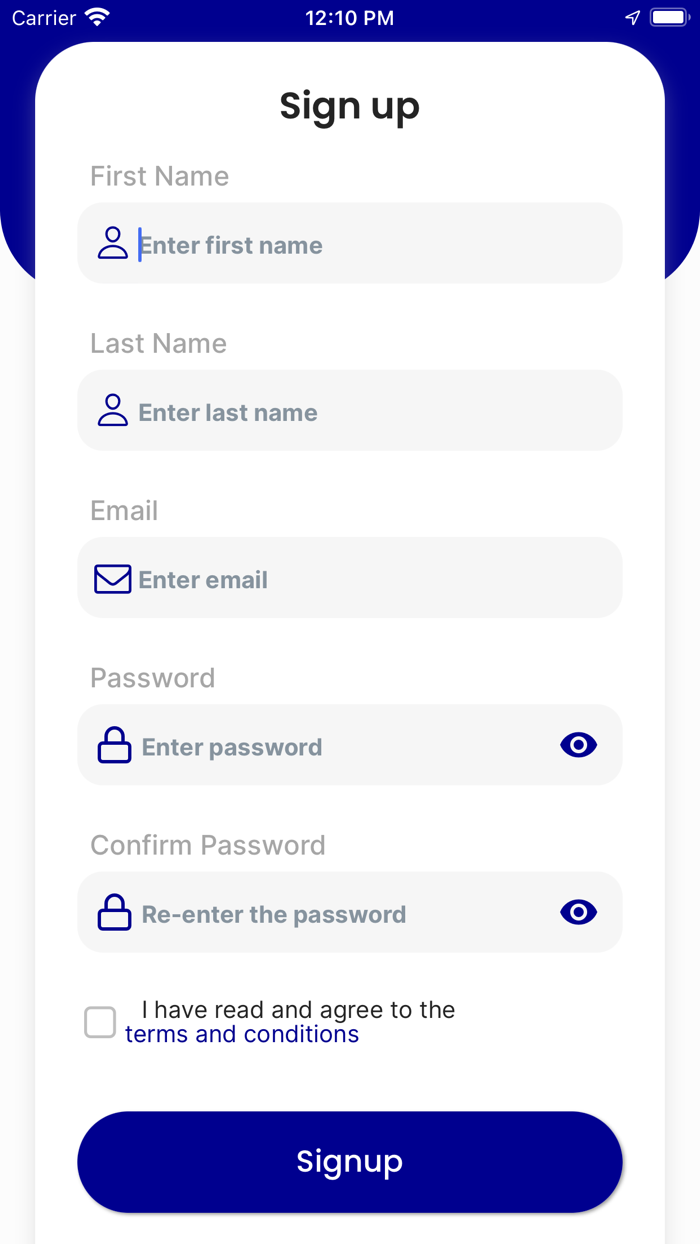
Task: Click the lock icon in Confirm Password field
Action: click(x=114, y=913)
